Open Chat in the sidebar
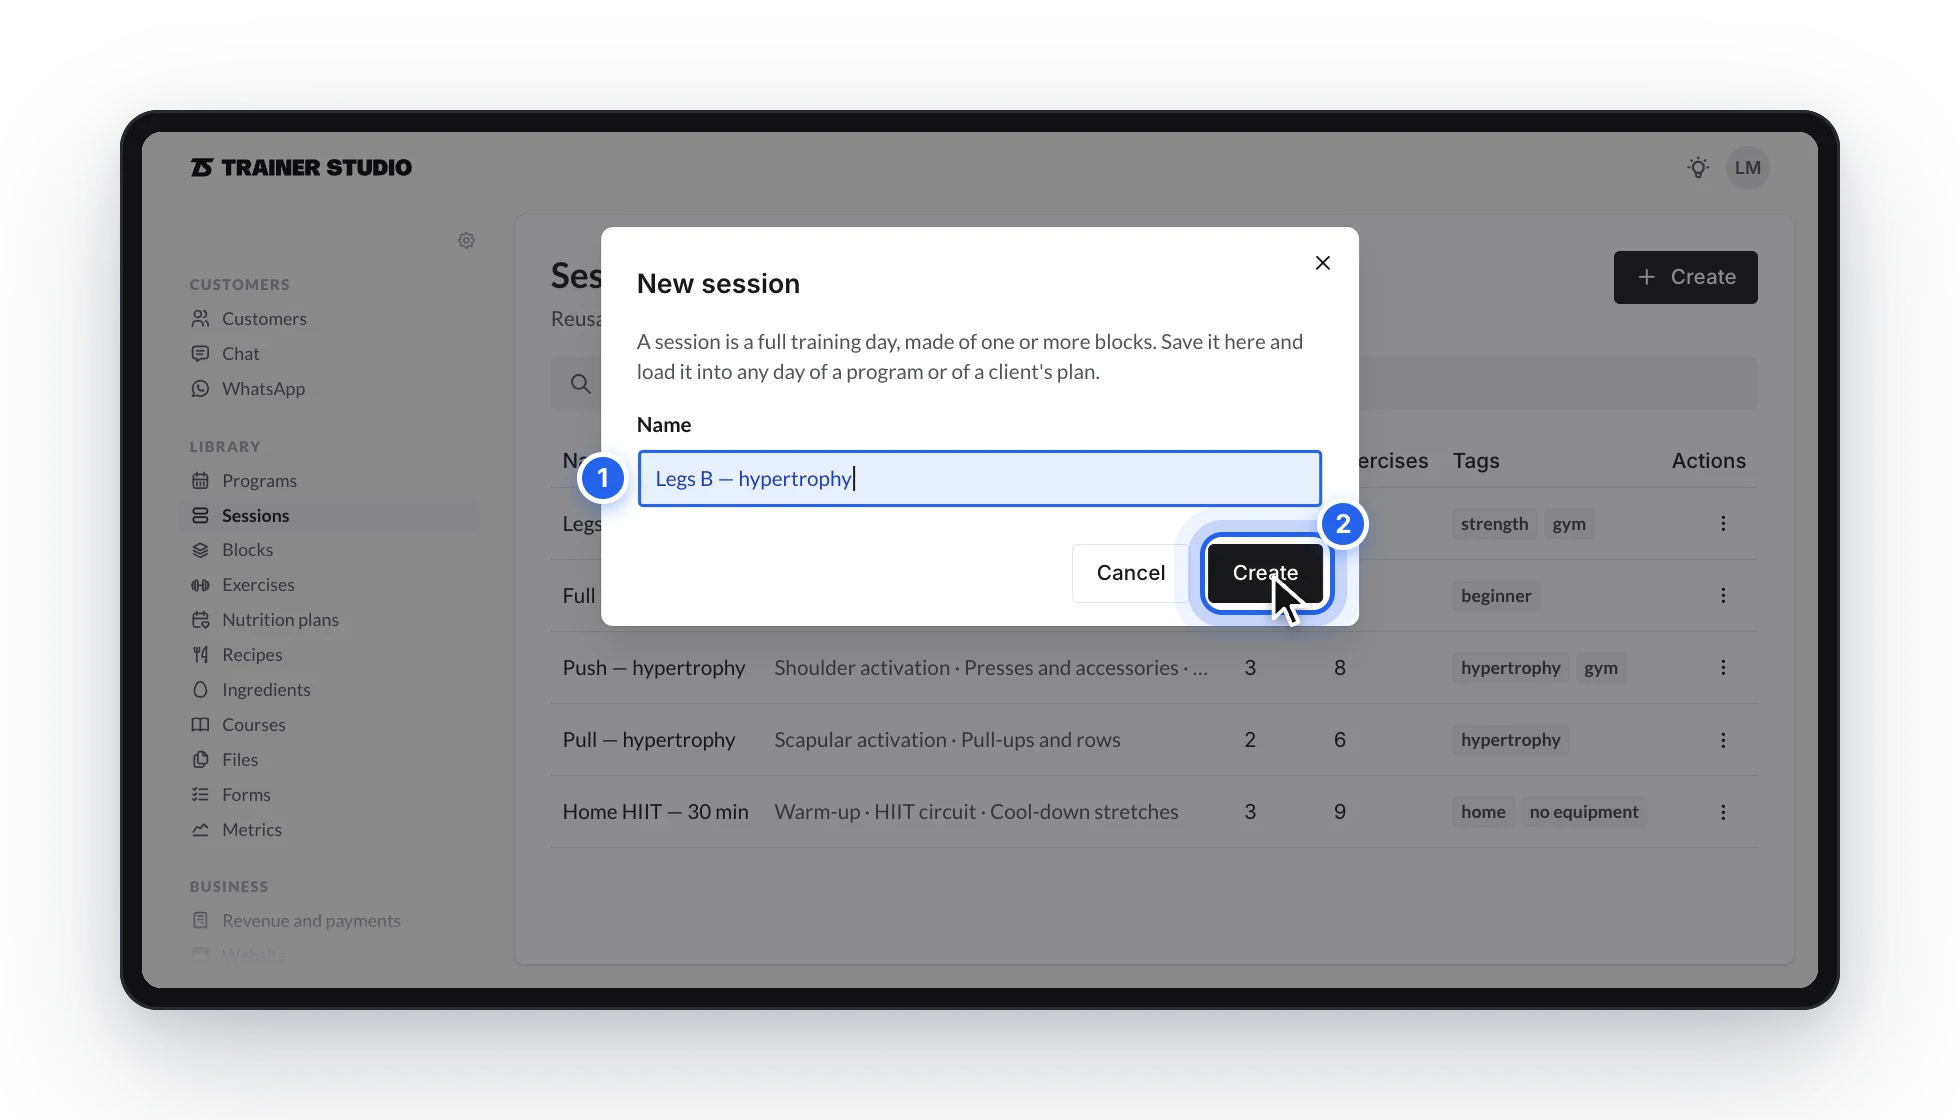Image resolution: width=1960 pixels, height=1120 pixels. pyautogui.click(x=240, y=353)
